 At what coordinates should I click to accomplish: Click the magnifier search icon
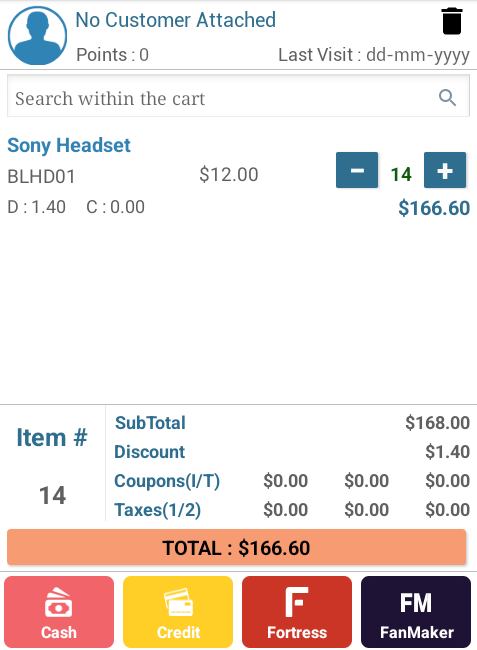click(448, 98)
